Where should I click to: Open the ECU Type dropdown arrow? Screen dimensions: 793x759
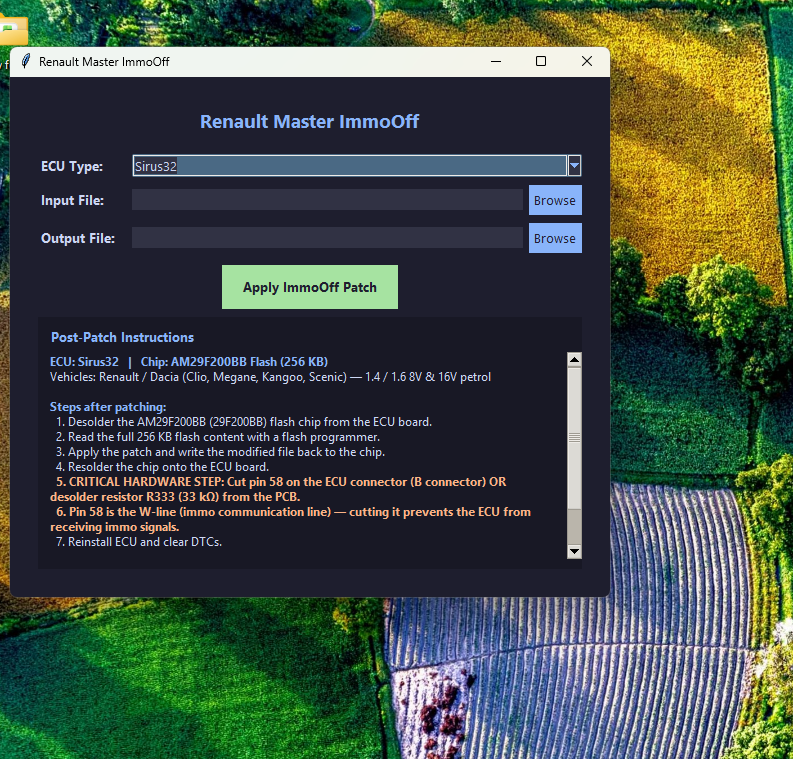574,165
